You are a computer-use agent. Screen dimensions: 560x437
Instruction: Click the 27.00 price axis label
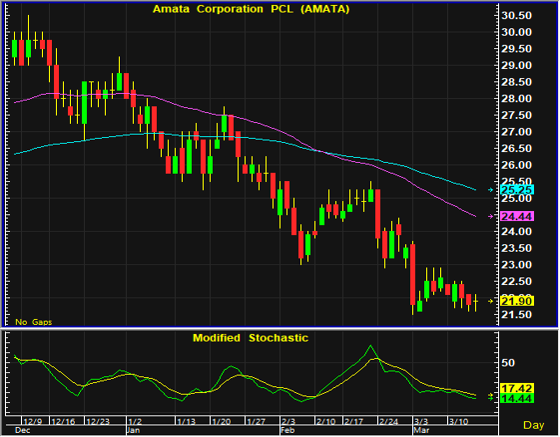[x=516, y=132]
